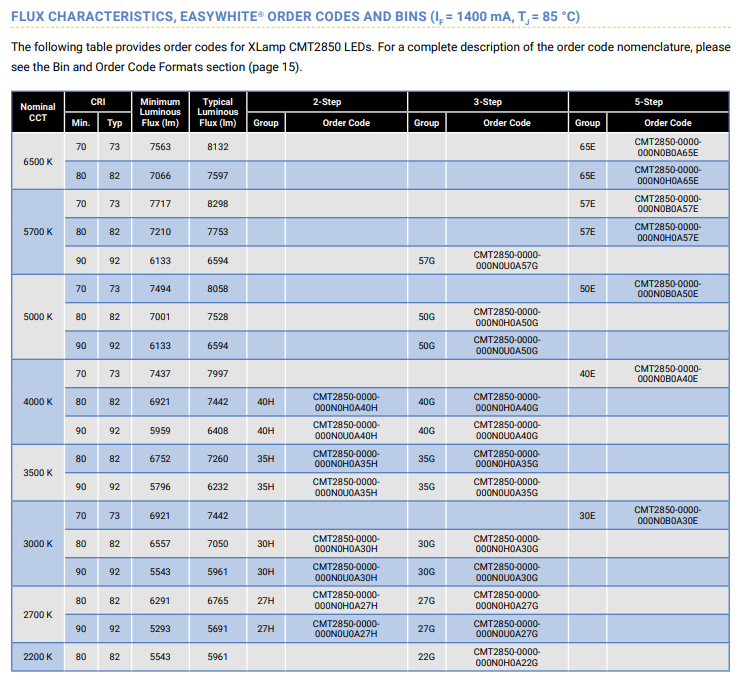The height and width of the screenshot is (686, 746).
Task: Click order code CMT2850-0000-000N0H0A30G
Action: [x=507, y=543]
